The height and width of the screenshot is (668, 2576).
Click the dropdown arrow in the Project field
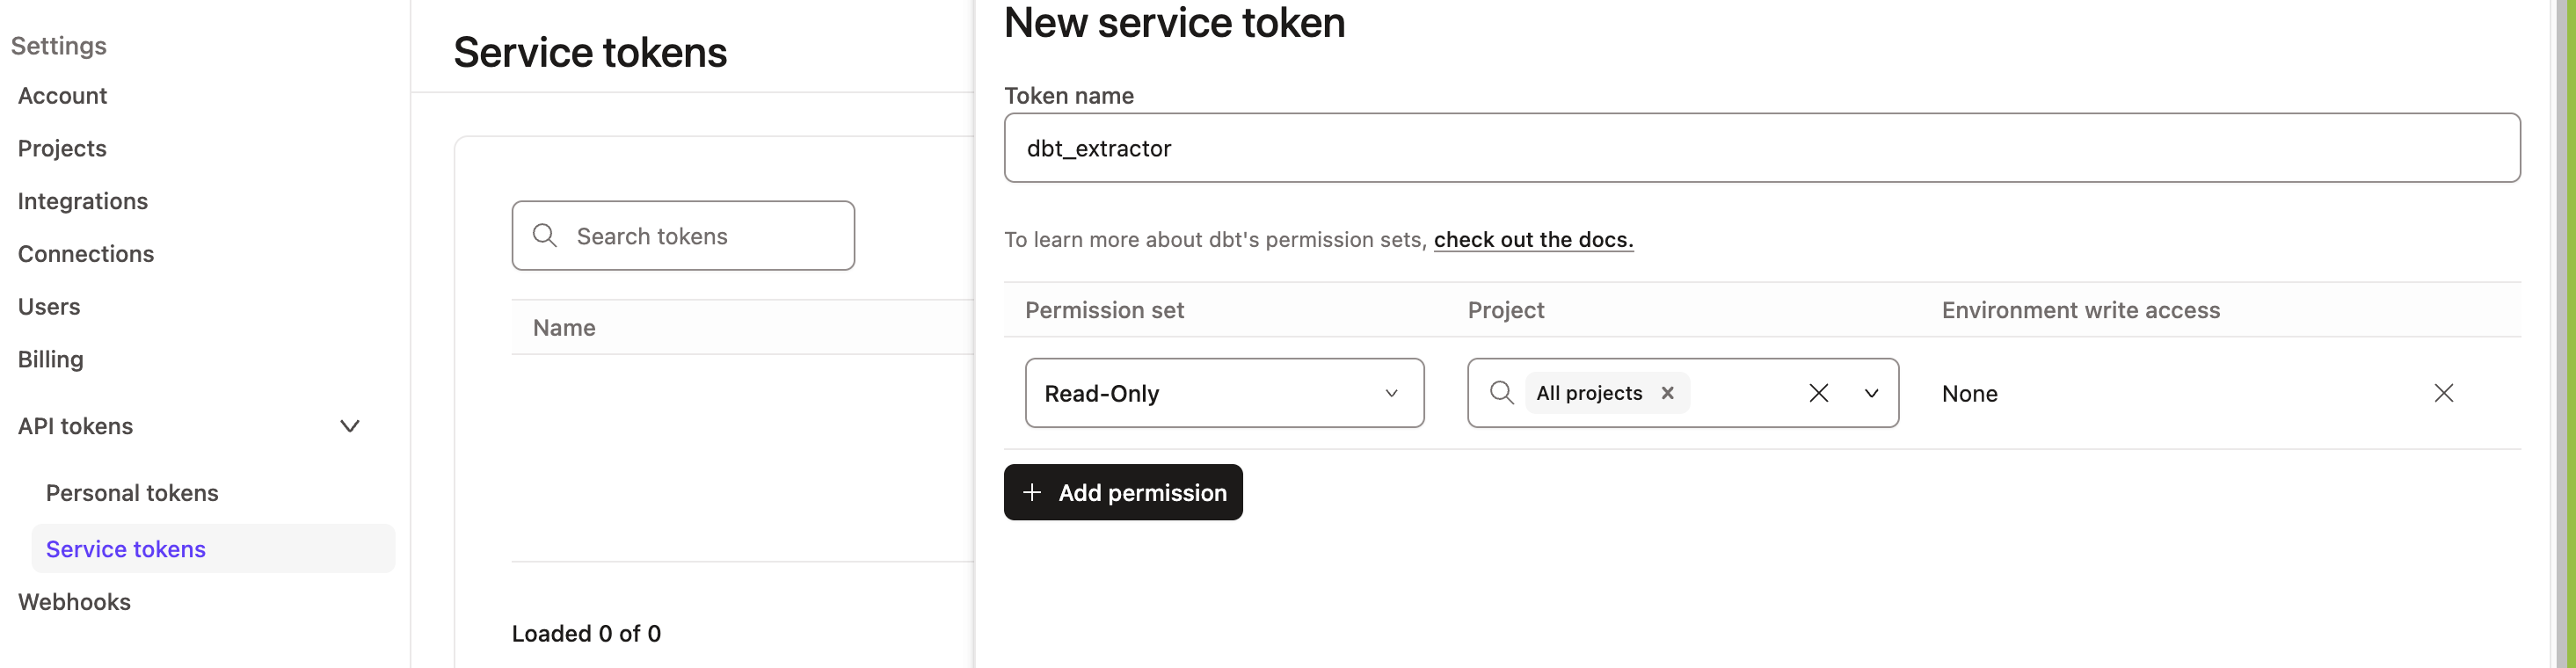[x=1871, y=394]
